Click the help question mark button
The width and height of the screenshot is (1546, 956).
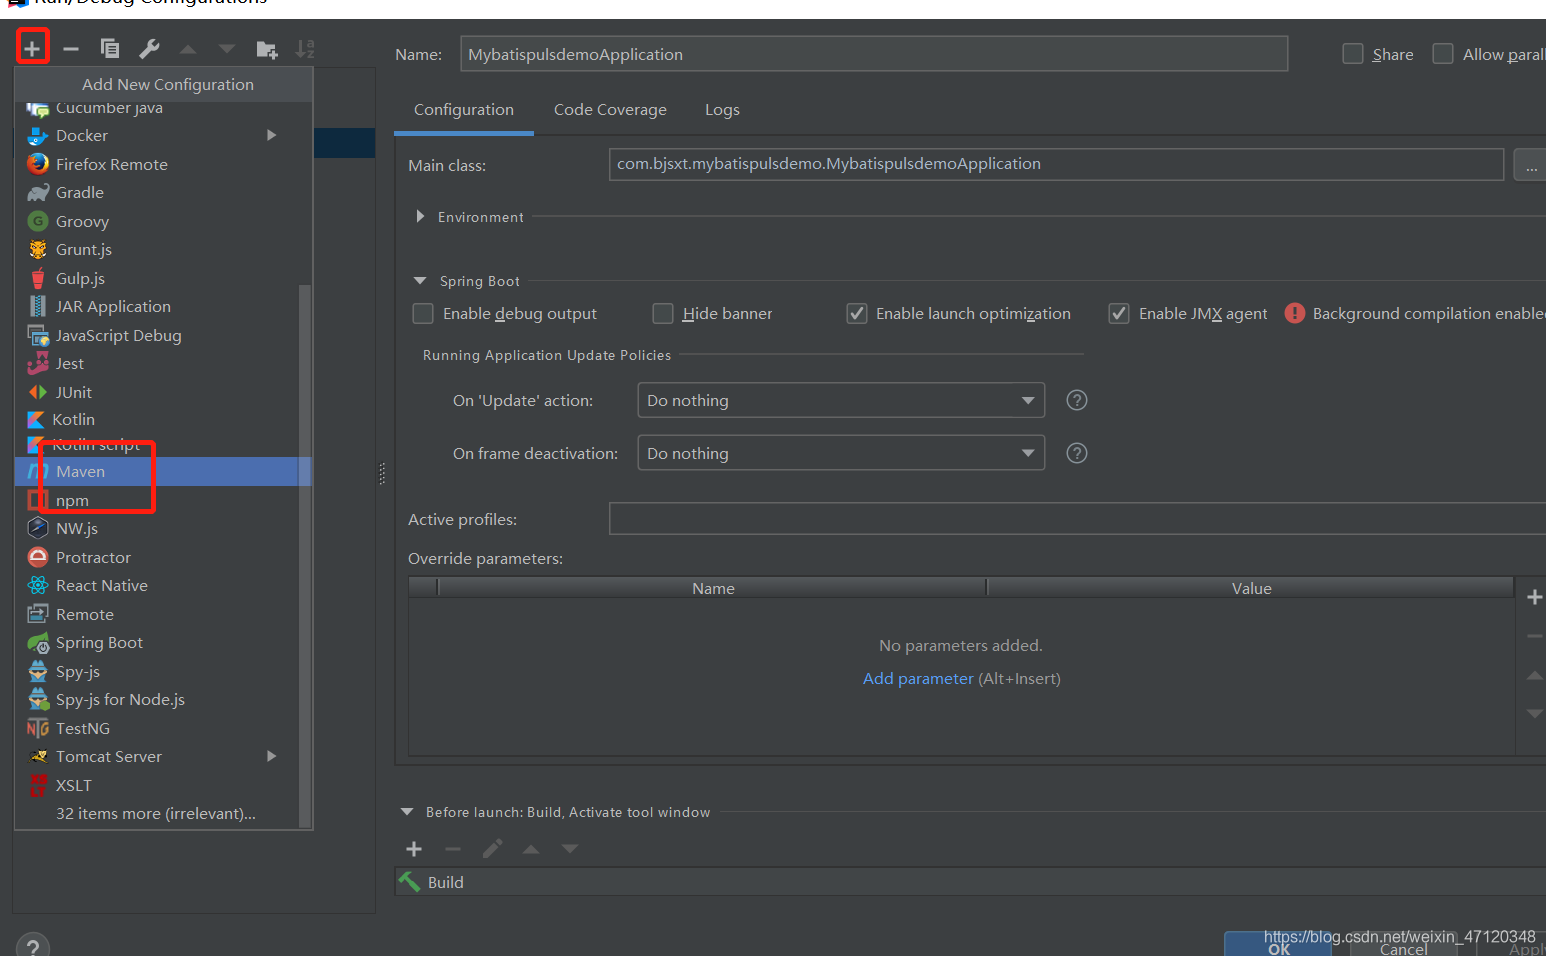(x=33, y=946)
